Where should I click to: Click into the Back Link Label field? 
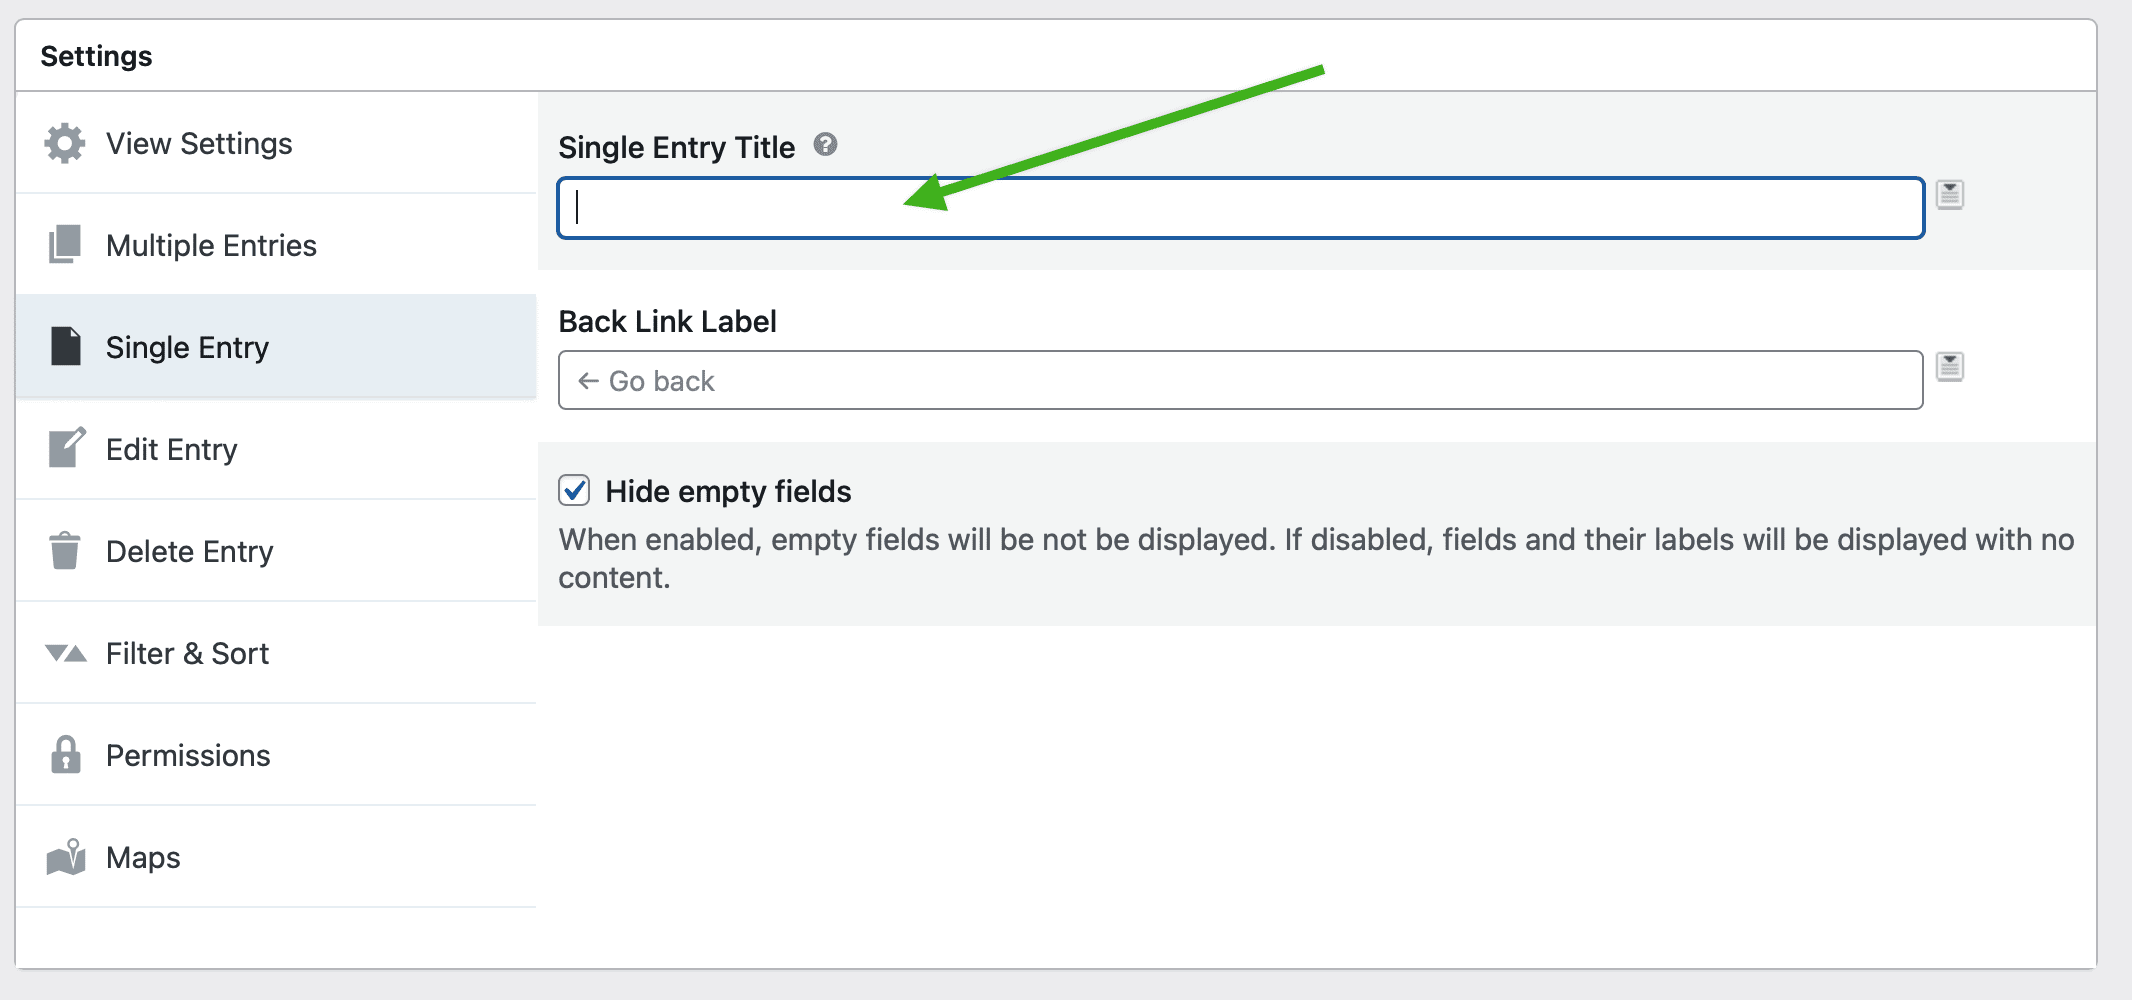tap(1240, 380)
